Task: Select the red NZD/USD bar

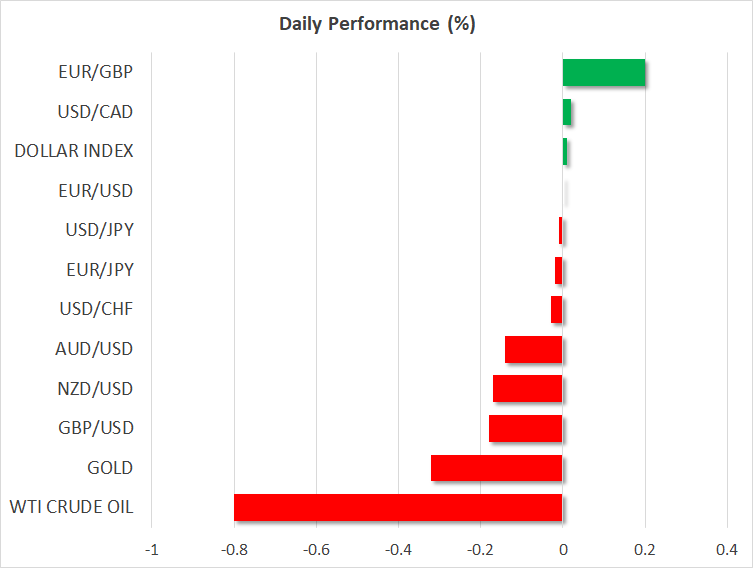Action: click(x=527, y=389)
